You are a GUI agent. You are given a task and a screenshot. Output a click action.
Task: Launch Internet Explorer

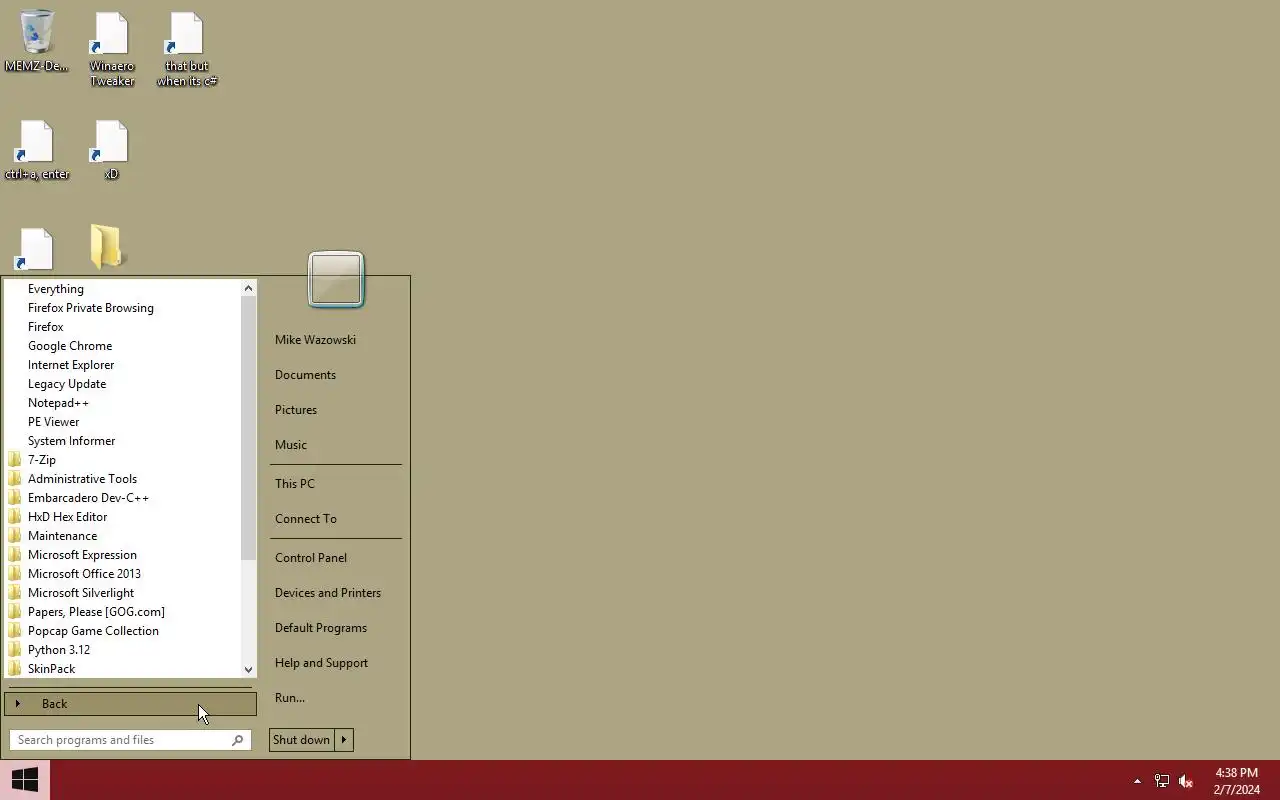123,365
